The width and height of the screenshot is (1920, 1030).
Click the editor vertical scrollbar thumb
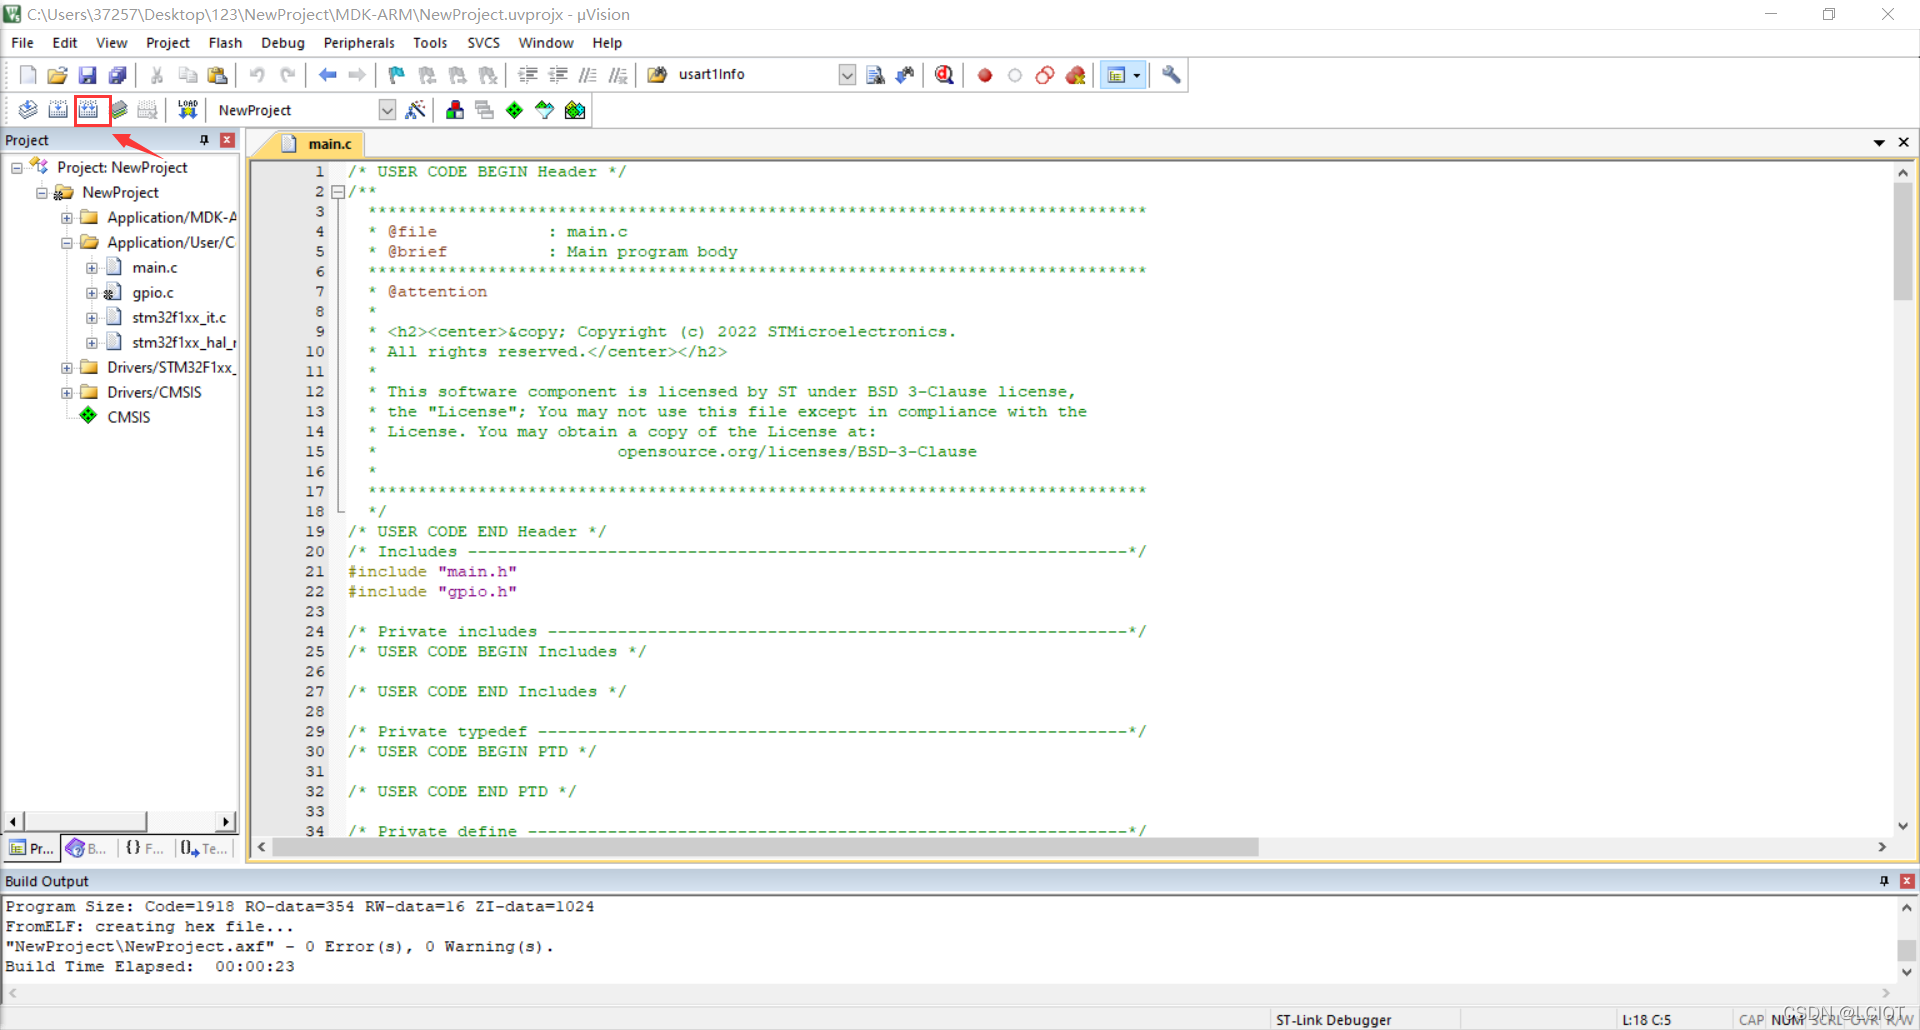click(x=1903, y=242)
